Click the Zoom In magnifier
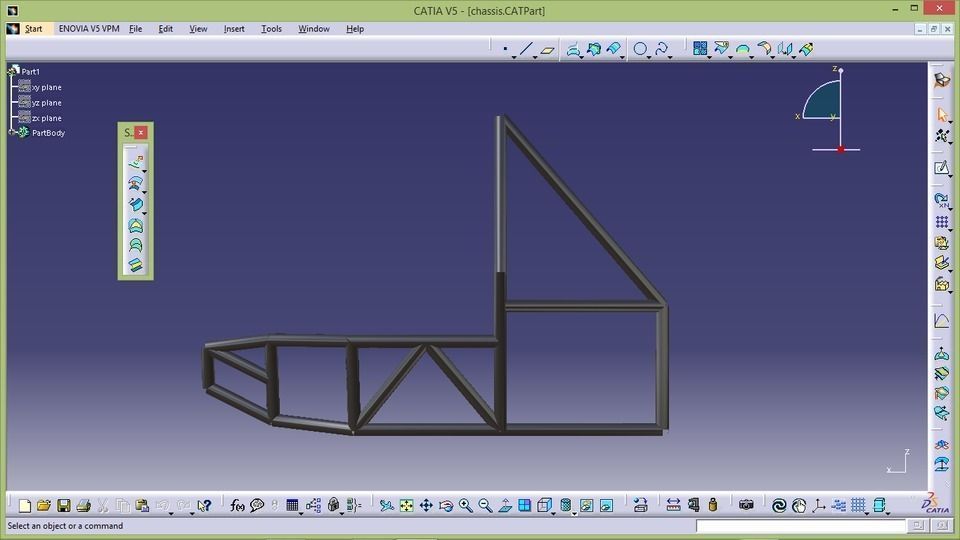The image size is (960, 540). [465, 505]
